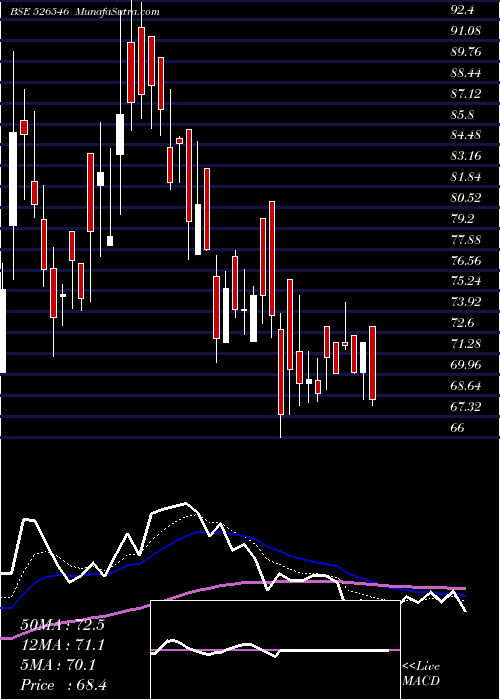Select the 91.08 price axis label
Viewport: 500px width, 700px height.
(466, 31)
